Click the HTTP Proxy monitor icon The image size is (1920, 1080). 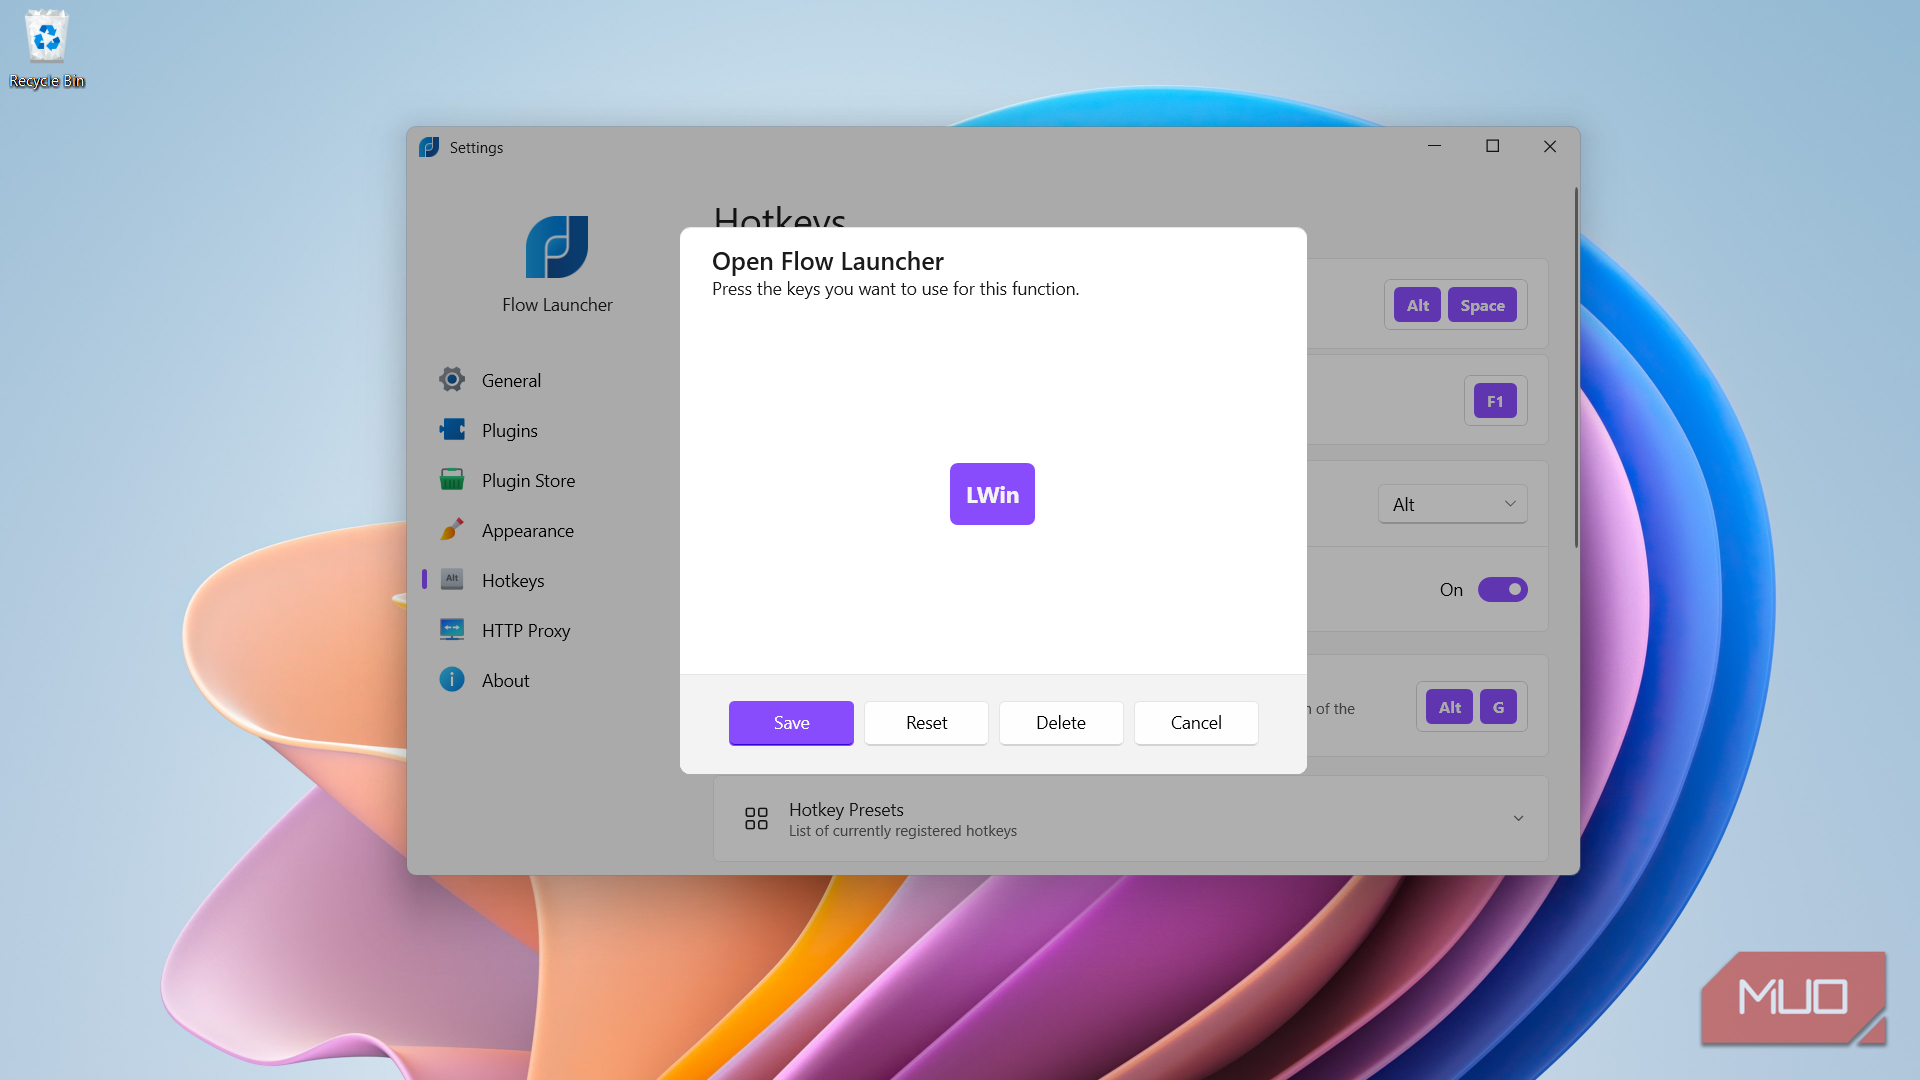point(452,630)
